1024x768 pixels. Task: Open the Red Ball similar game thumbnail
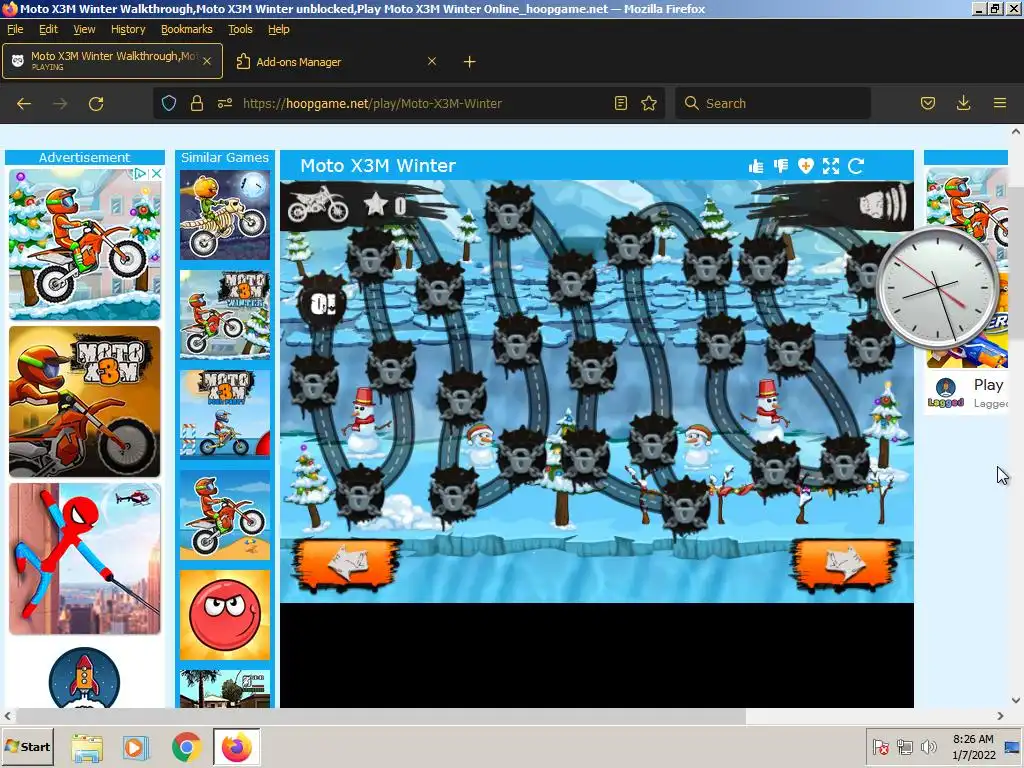(225, 615)
